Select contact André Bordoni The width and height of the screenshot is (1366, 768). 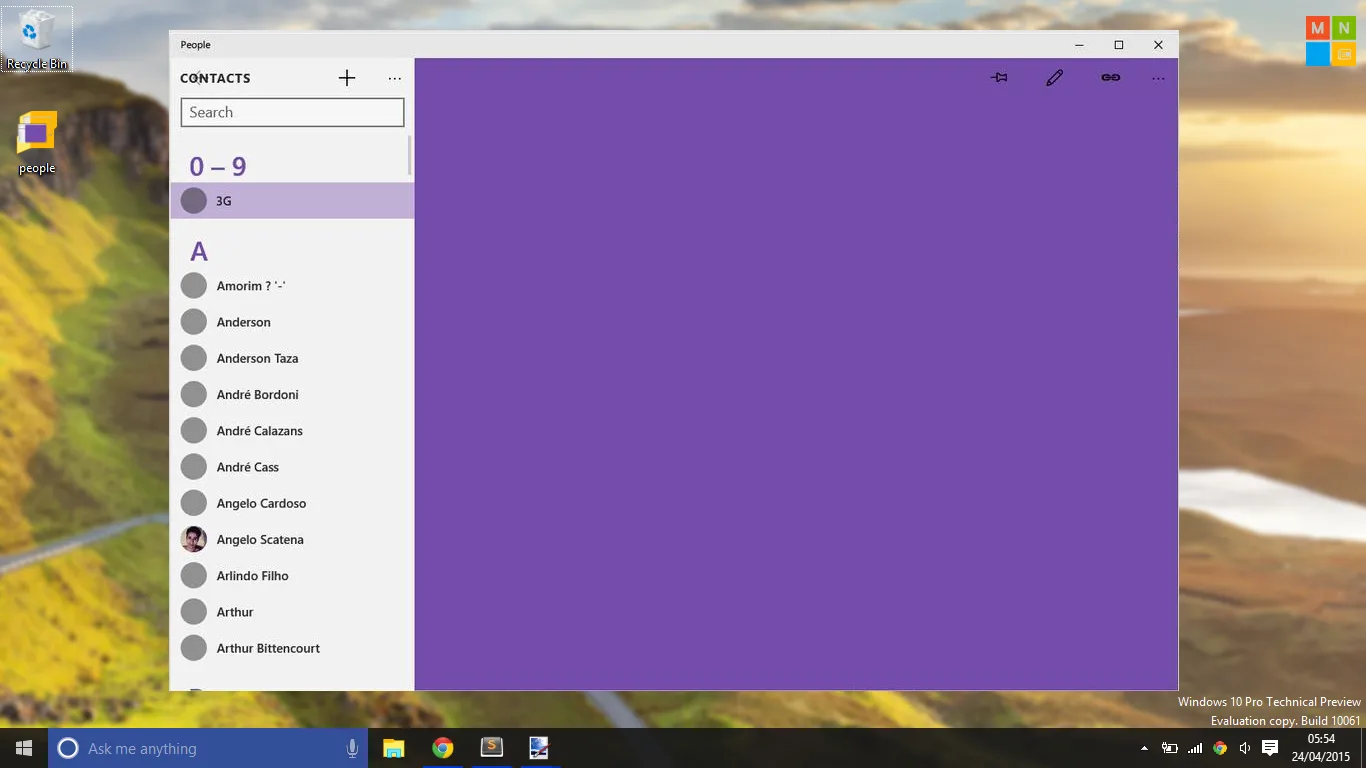point(292,394)
